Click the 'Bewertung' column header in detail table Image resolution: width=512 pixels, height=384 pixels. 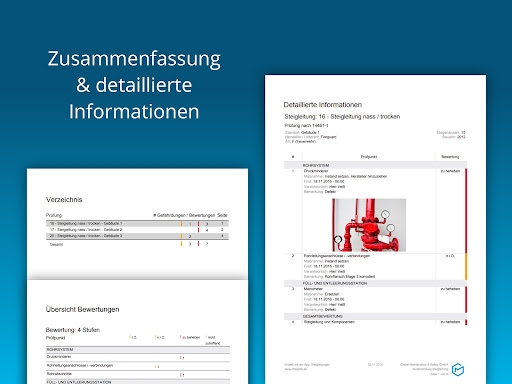tap(450, 157)
